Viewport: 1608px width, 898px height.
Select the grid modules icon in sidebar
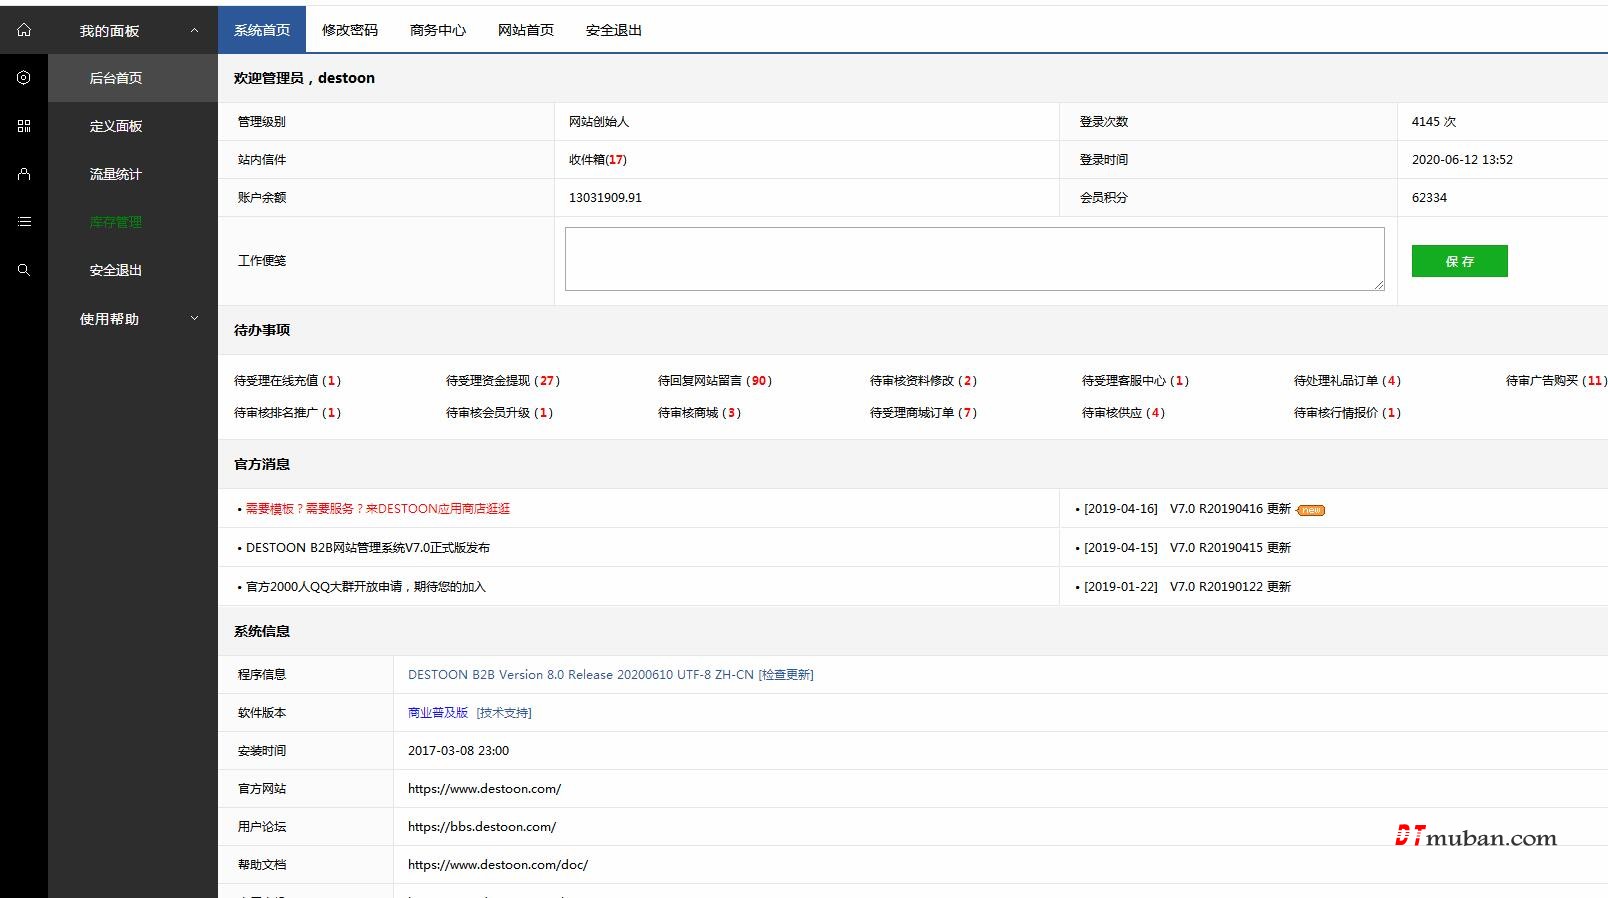coord(24,126)
